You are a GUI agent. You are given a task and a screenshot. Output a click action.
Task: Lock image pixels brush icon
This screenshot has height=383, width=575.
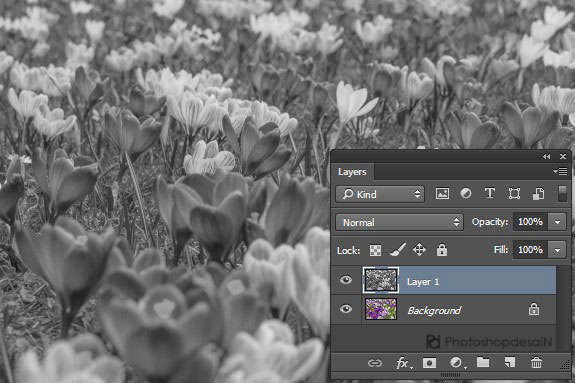[398, 250]
